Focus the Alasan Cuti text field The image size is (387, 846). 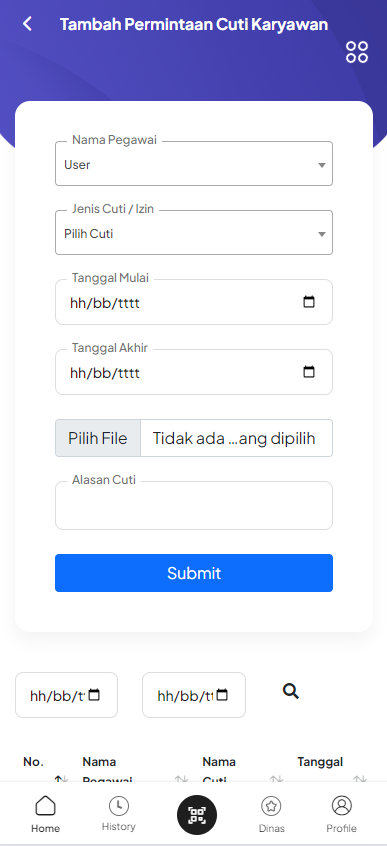194,506
